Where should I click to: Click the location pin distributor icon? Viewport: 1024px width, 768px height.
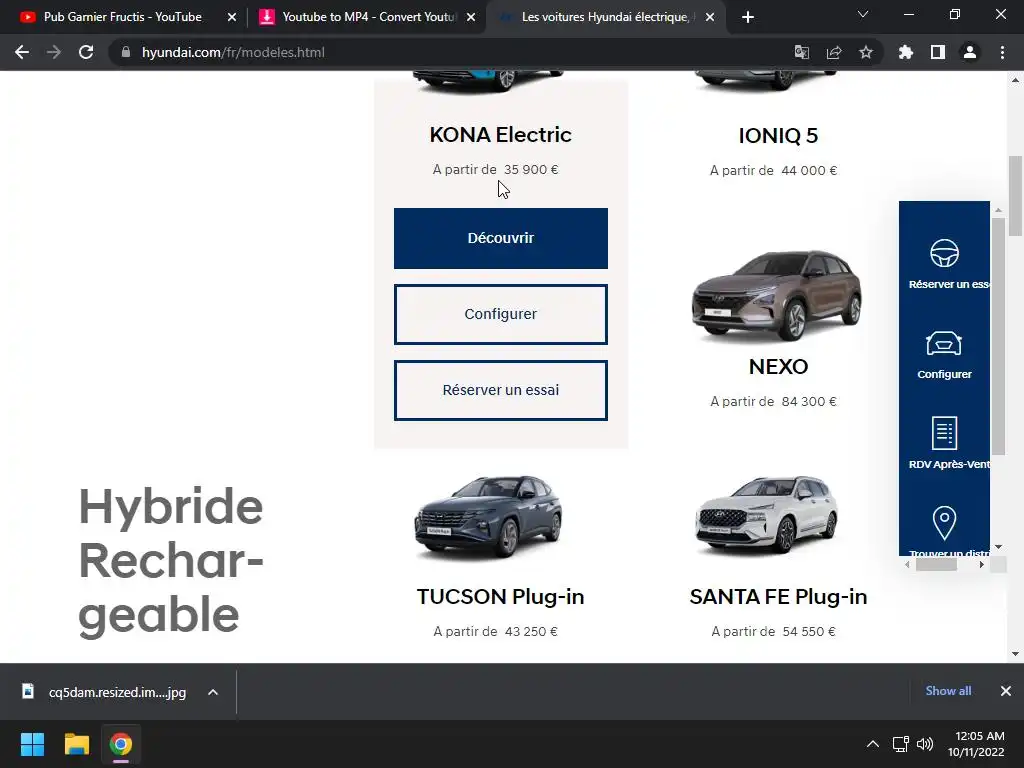(x=944, y=523)
